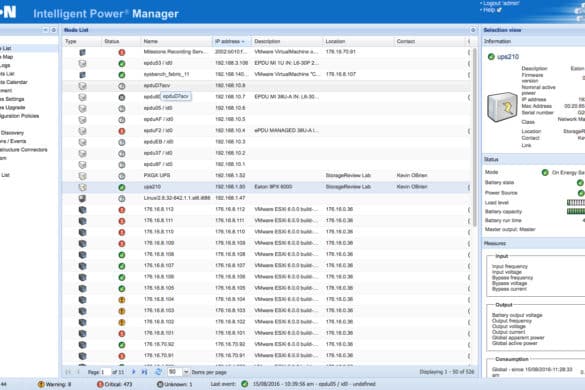Click the refresh icon in the pagination bar
Screen dimensions: 585x390
coord(158,372)
